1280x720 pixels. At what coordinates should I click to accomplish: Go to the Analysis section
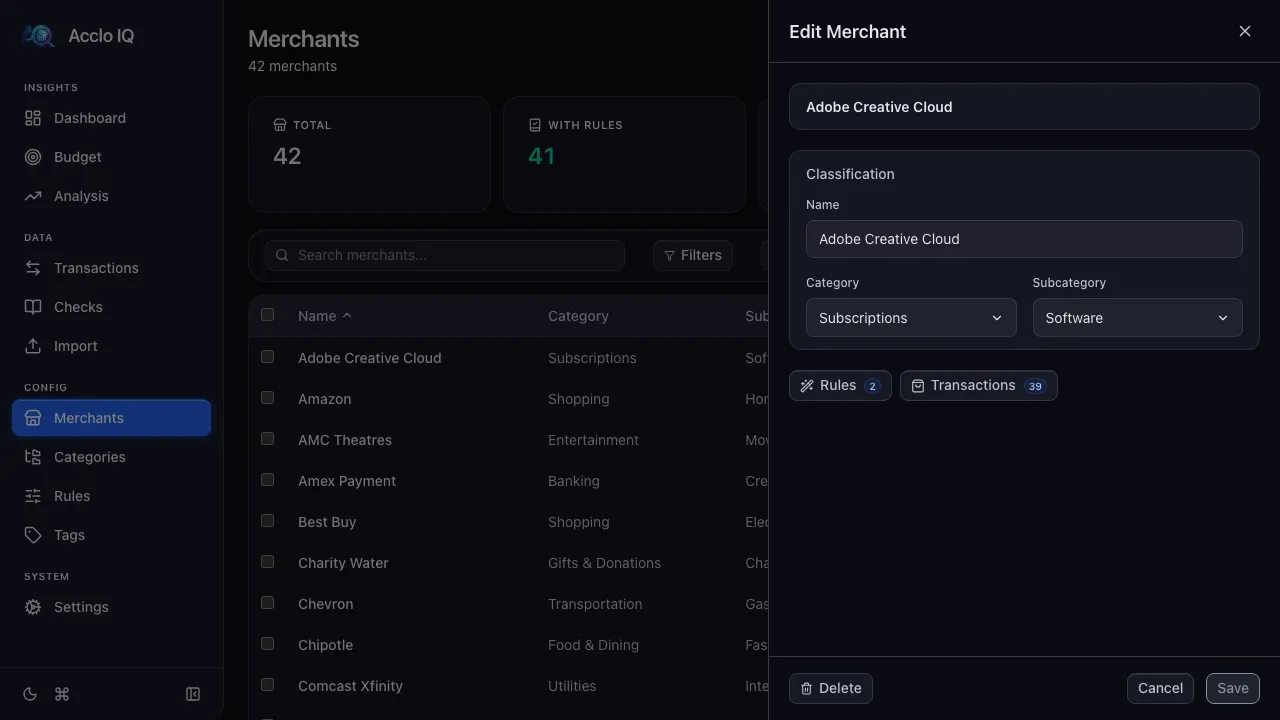click(x=111, y=196)
